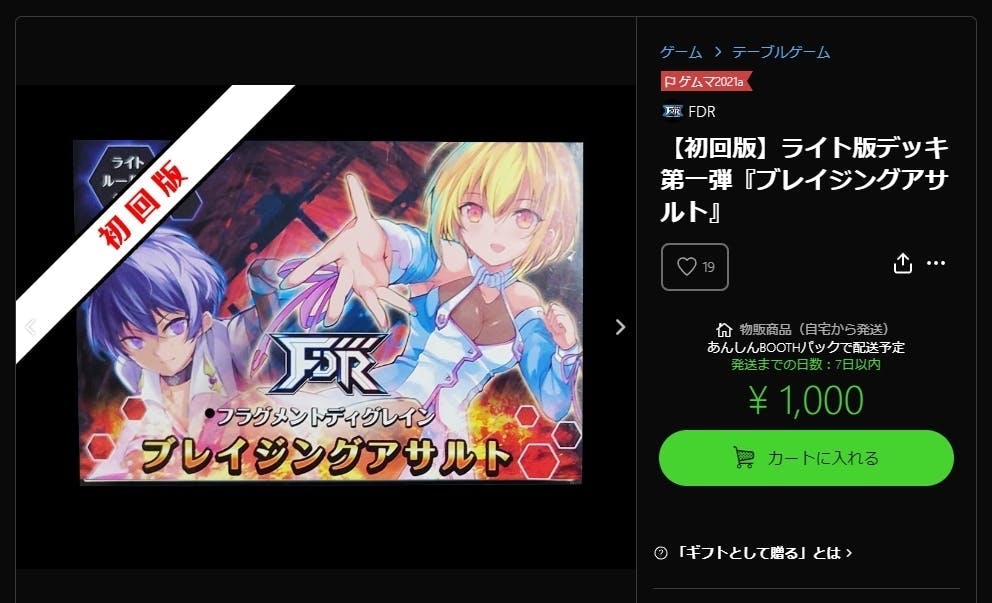The image size is (992, 603).
Task: Select the ゲムマ2021a event tag
Action: tap(706, 82)
